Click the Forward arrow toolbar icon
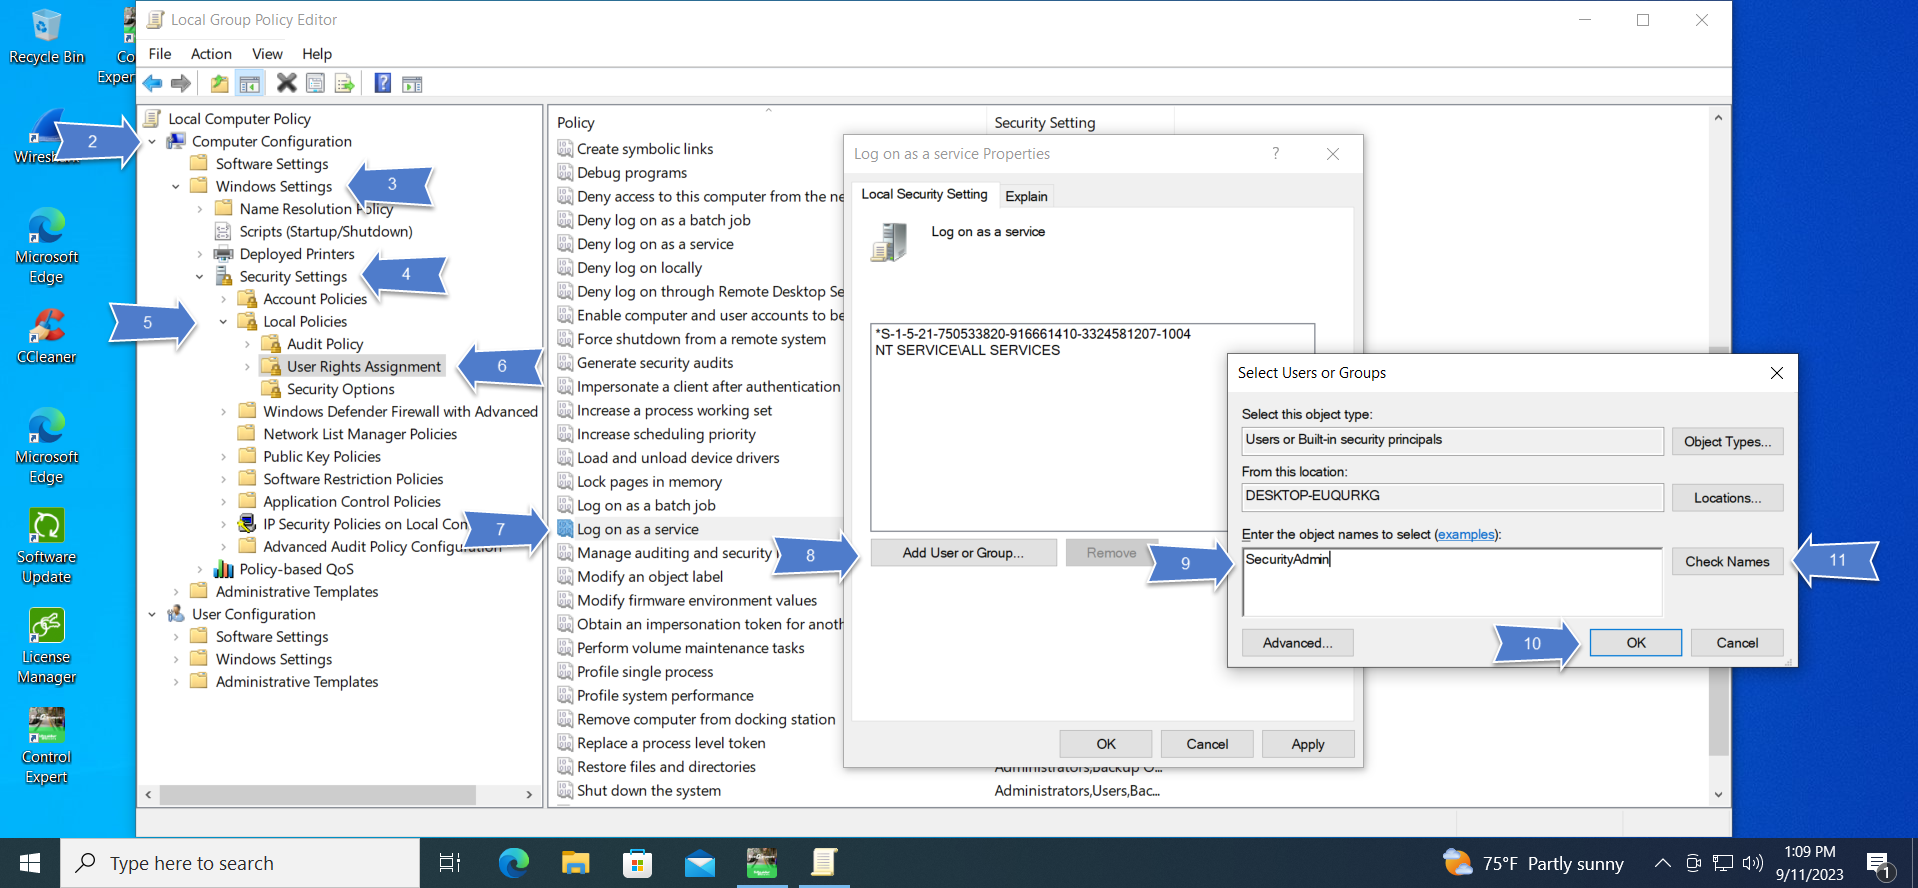1918x888 pixels. pyautogui.click(x=181, y=83)
